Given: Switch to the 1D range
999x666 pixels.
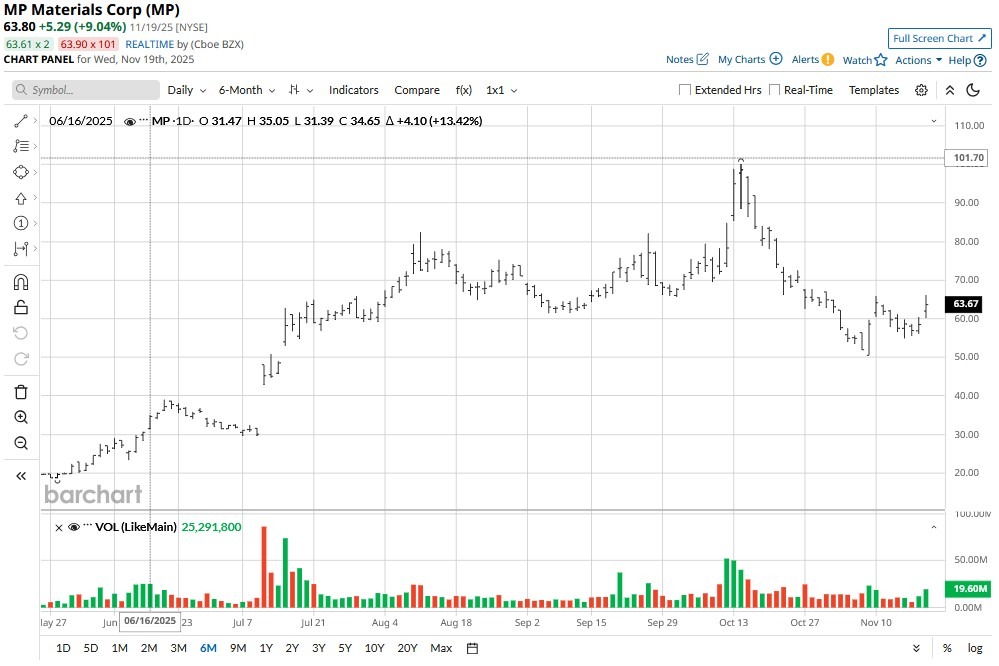Looking at the screenshot, I should pyautogui.click(x=63, y=649).
